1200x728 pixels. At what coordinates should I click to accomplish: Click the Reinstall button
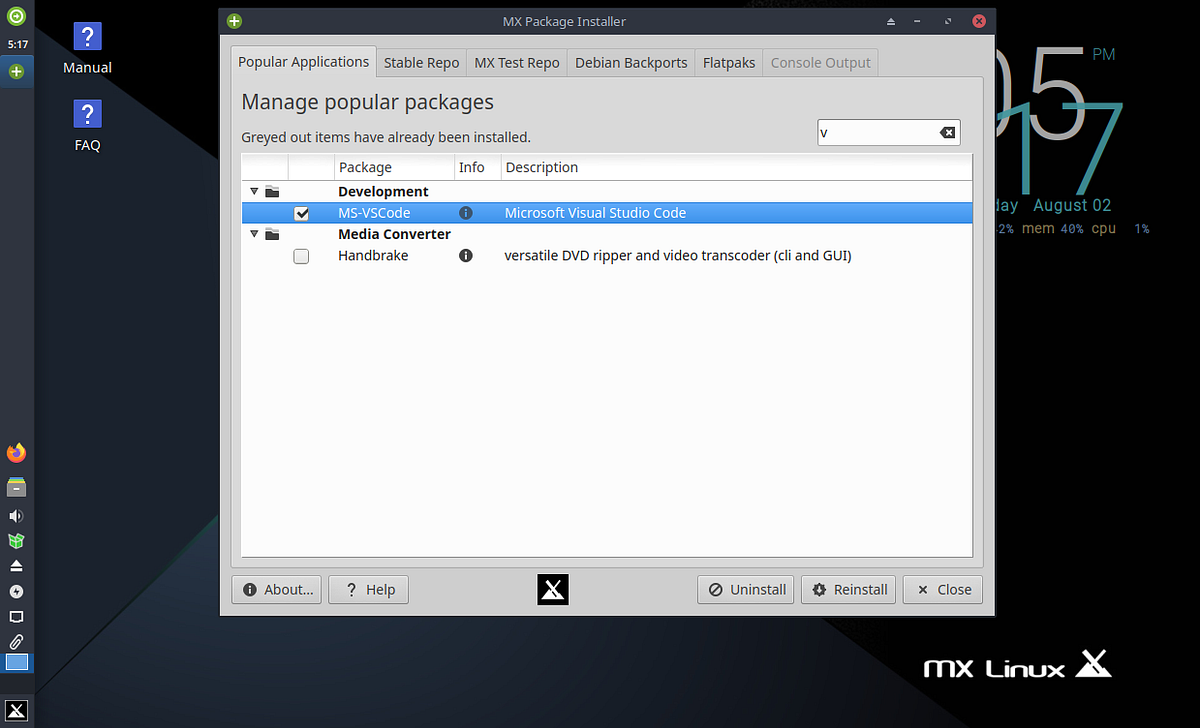pyautogui.click(x=848, y=589)
